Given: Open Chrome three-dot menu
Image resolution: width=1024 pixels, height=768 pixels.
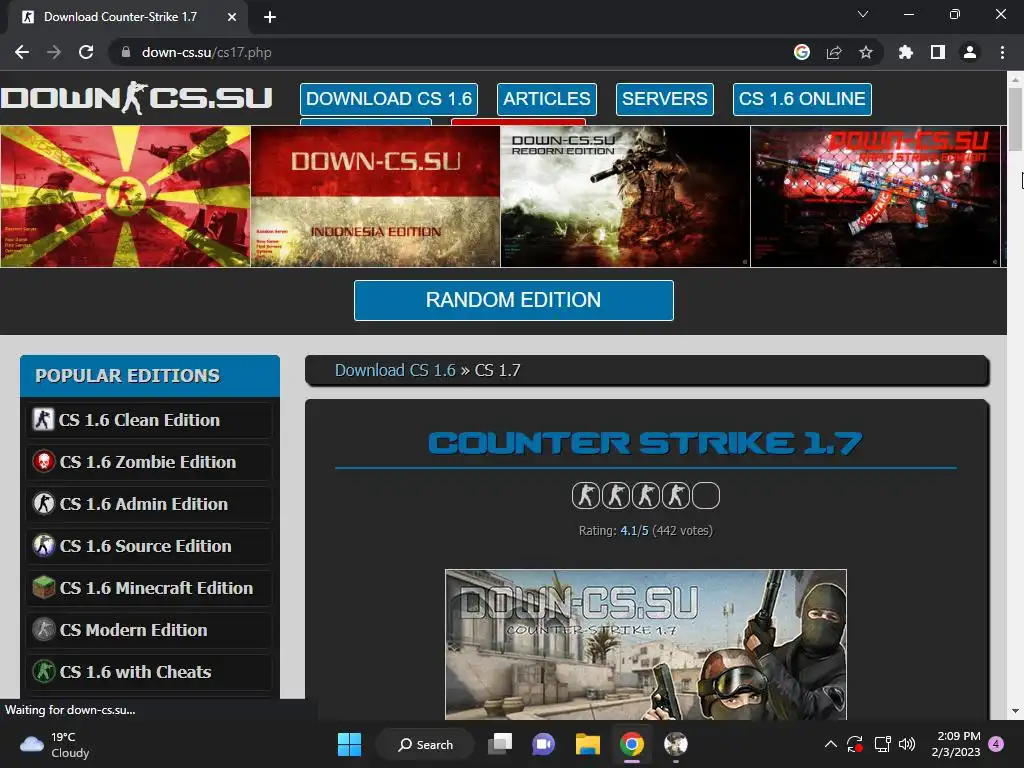Looking at the screenshot, I should (1002, 52).
